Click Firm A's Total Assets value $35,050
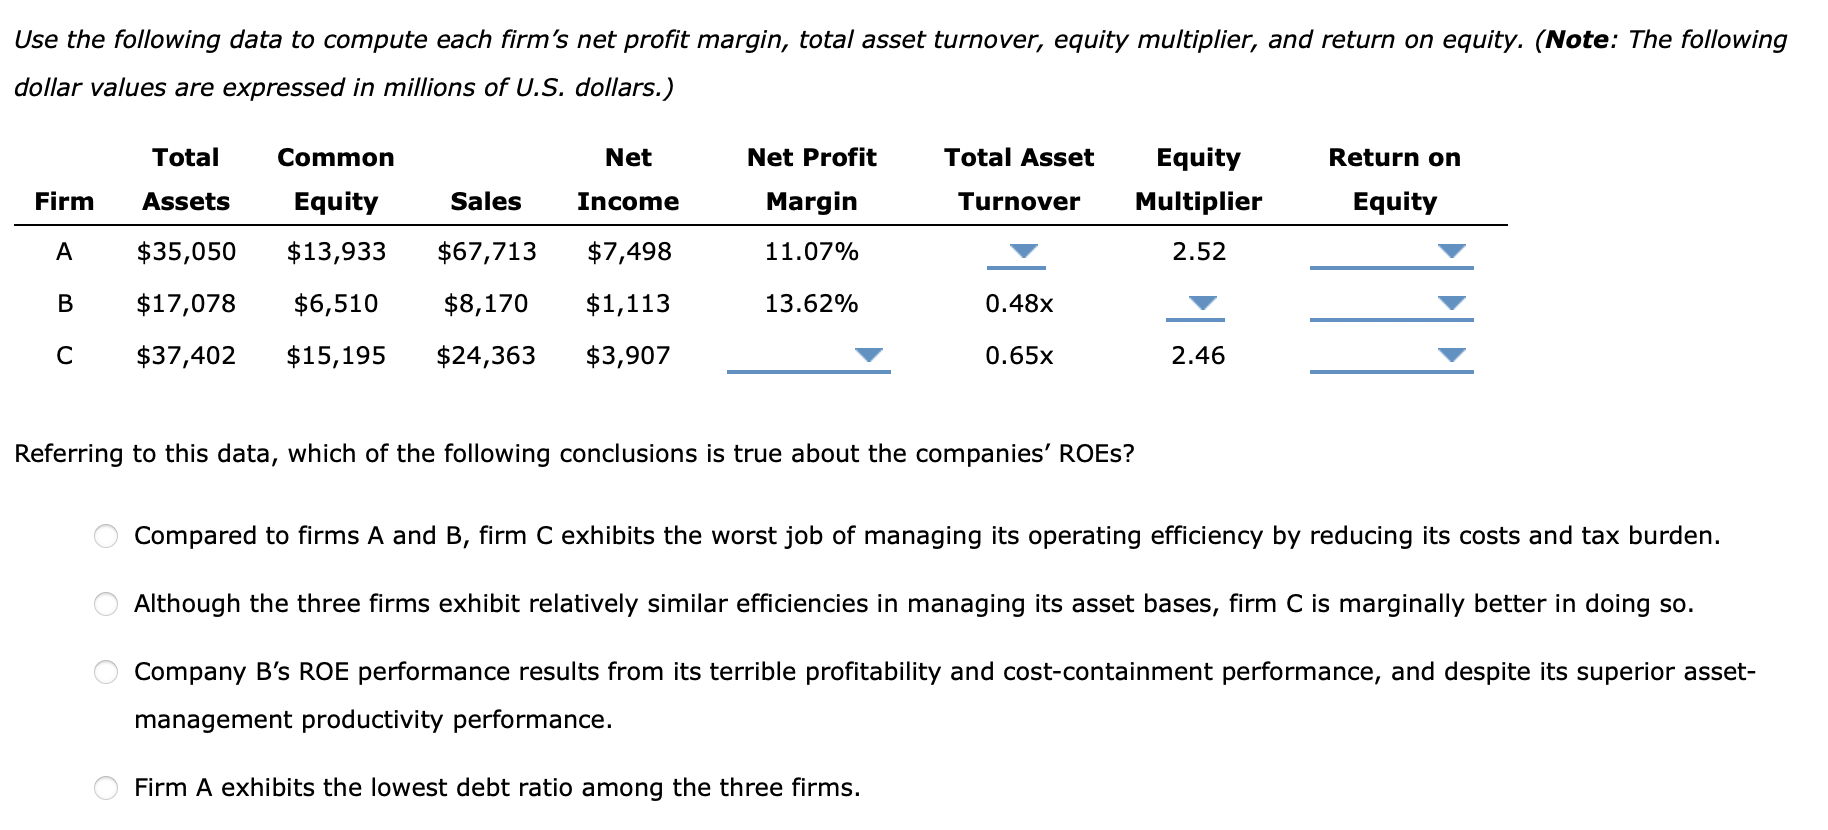The height and width of the screenshot is (830, 1828). [x=186, y=252]
